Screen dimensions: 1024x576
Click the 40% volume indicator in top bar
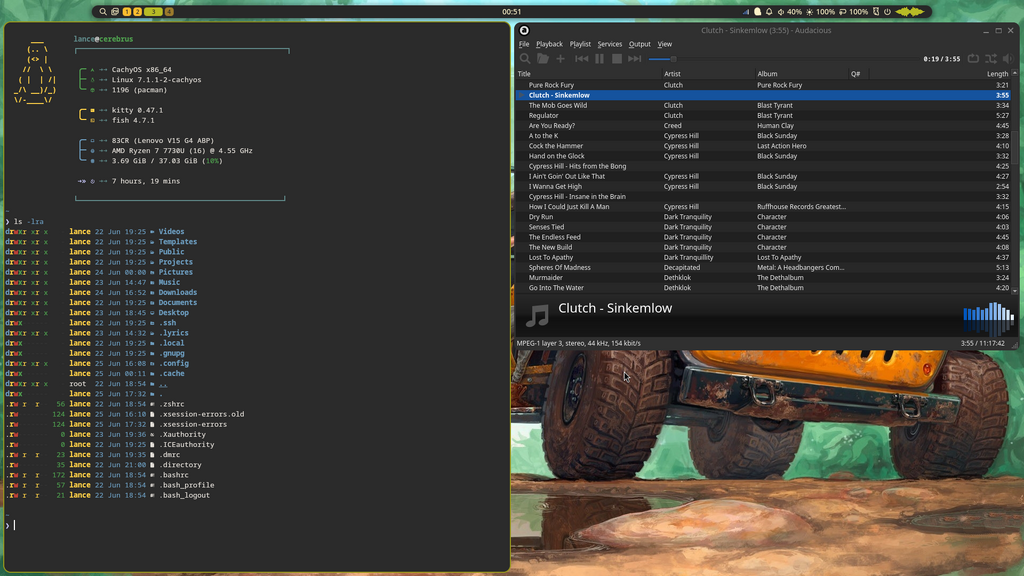click(x=790, y=12)
